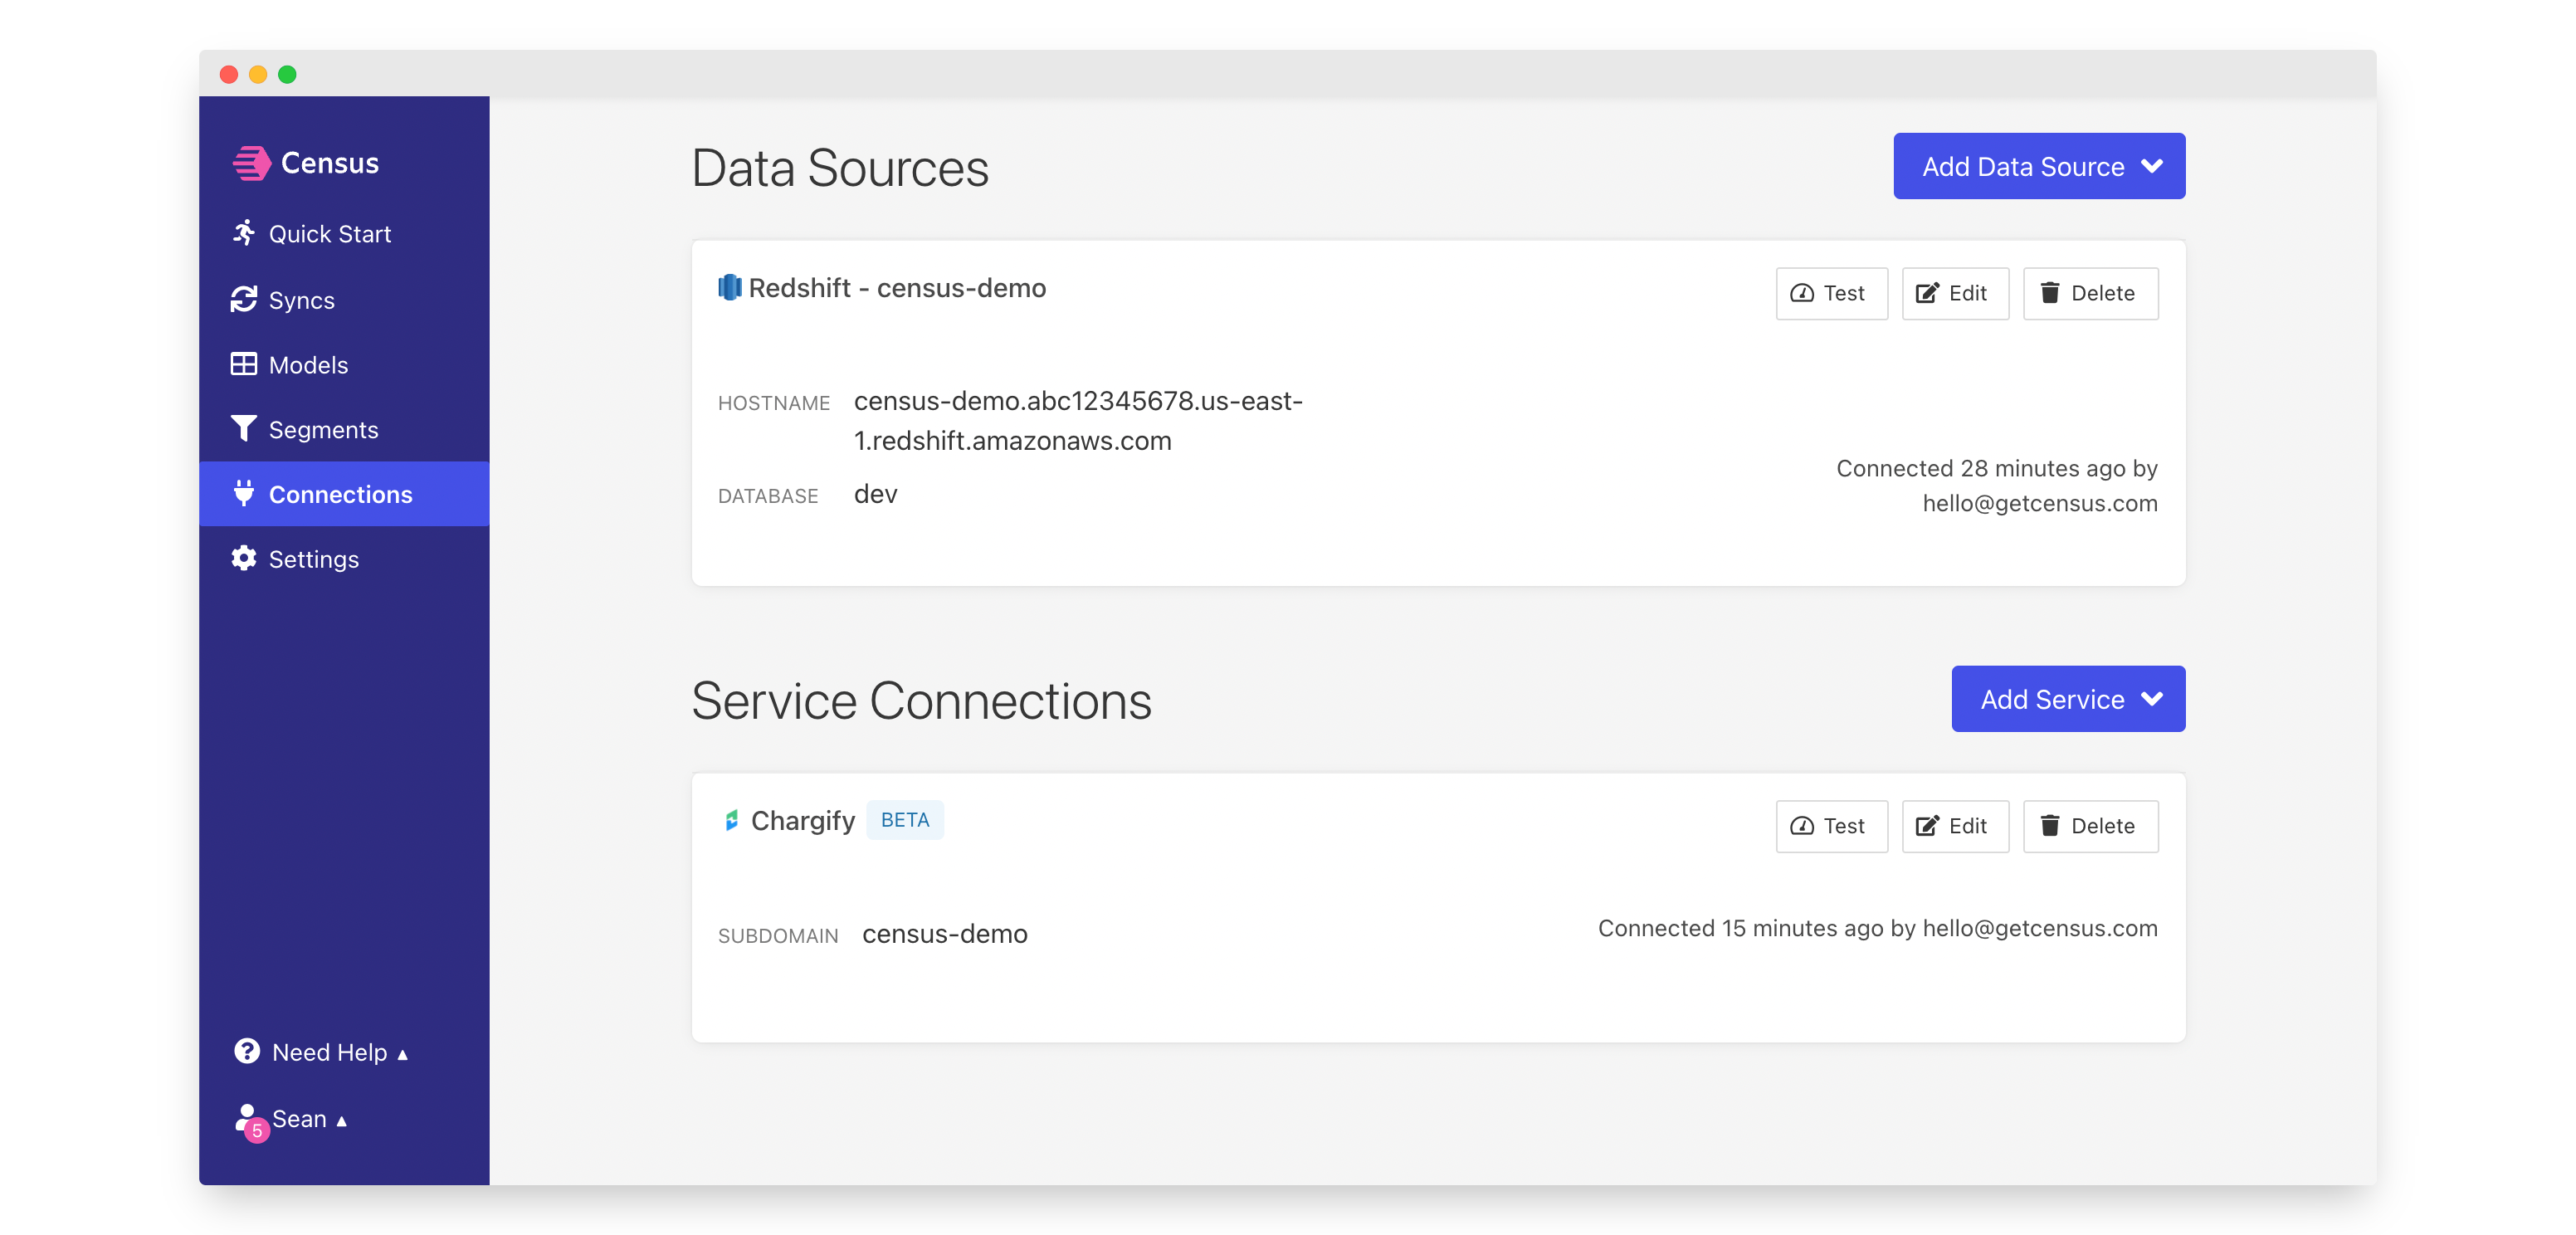This screenshot has height=1235, width=2576.
Task: Expand the Add Service dropdown
Action: [2067, 699]
